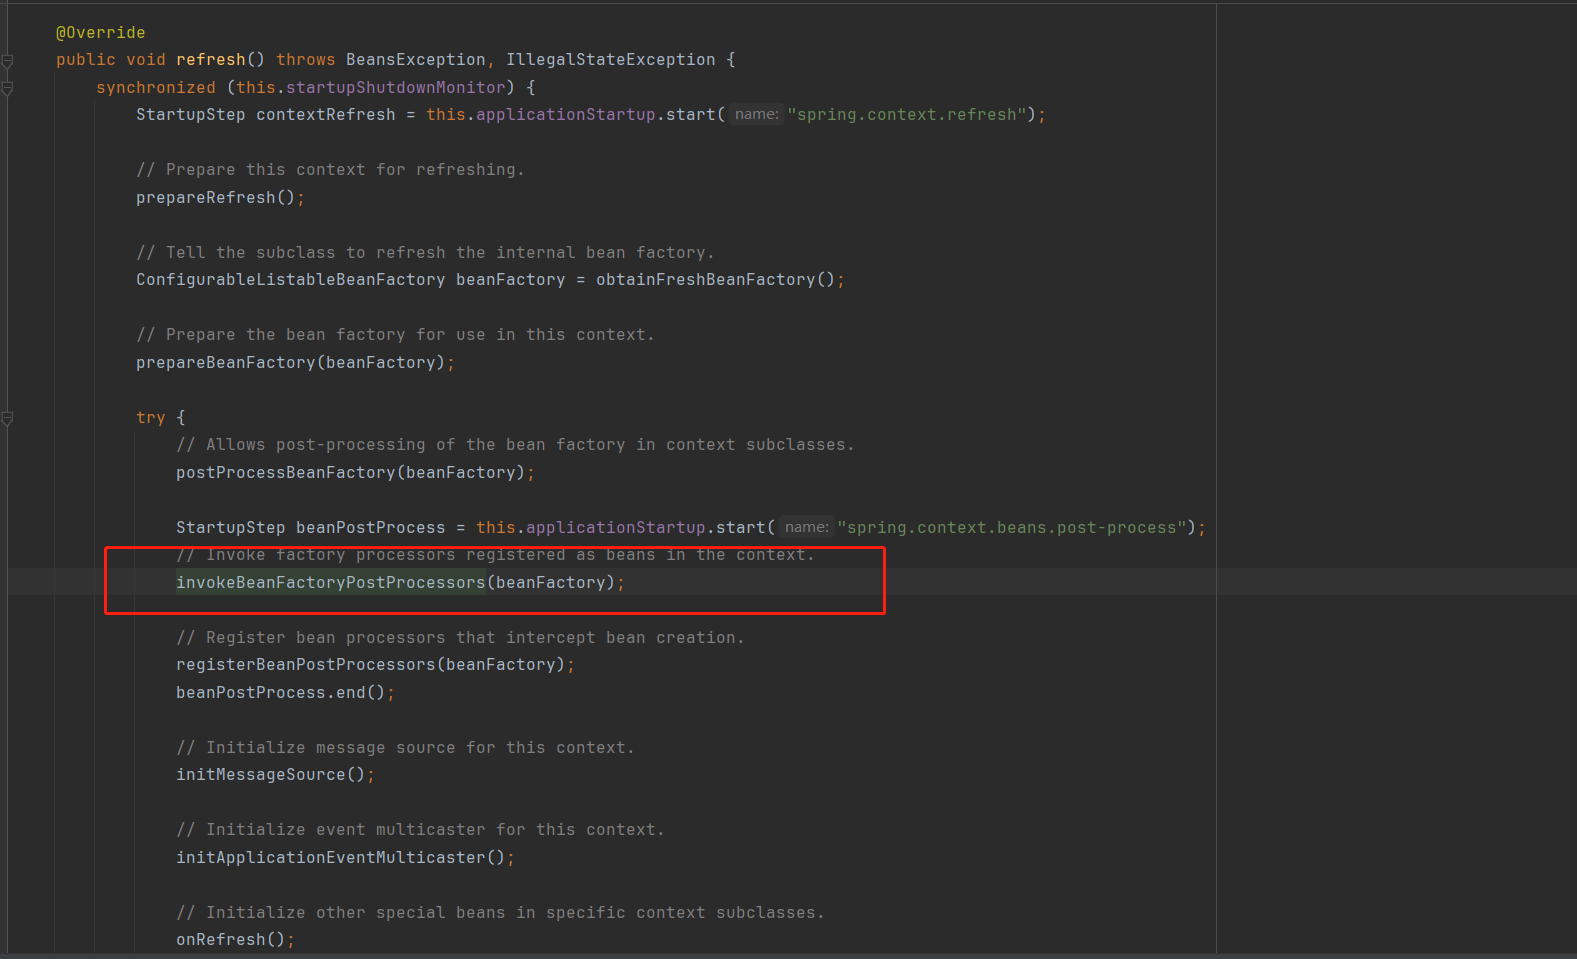Click the startupShutdownMonitor field reference
1577x959 pixels.
click(x=395, y=88)
